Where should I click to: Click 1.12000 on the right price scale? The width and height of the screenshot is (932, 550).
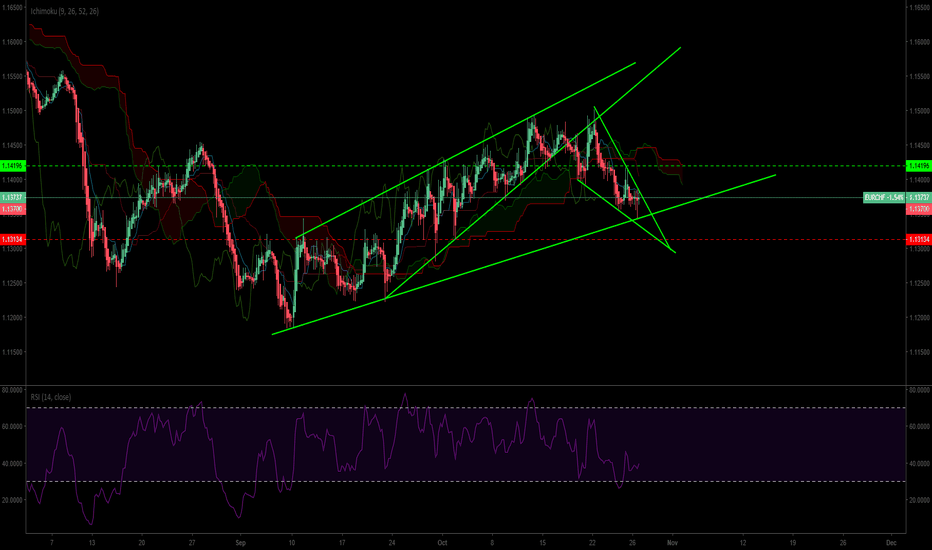tap(920, 318)
